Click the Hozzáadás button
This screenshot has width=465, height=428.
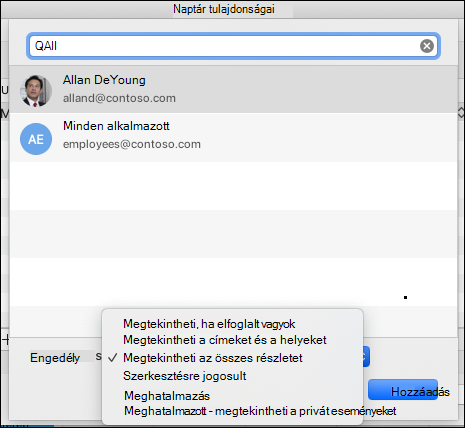pos(403,389)
